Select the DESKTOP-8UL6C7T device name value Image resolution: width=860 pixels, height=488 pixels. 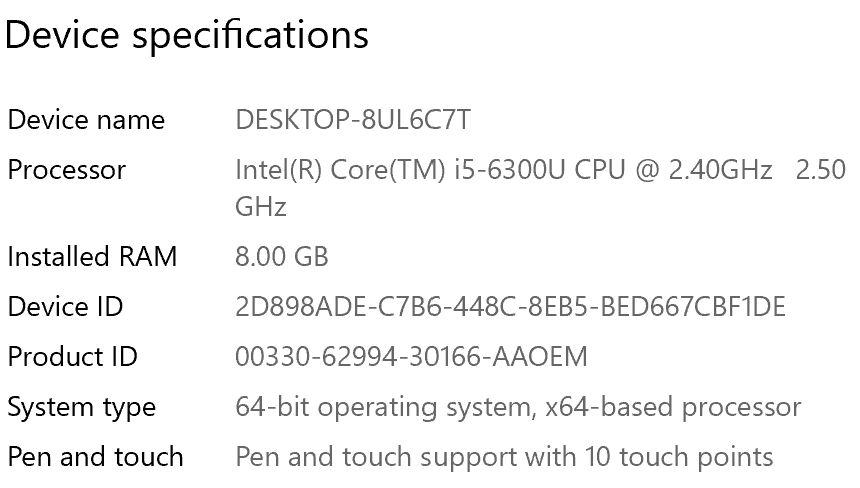pos(352,120)
